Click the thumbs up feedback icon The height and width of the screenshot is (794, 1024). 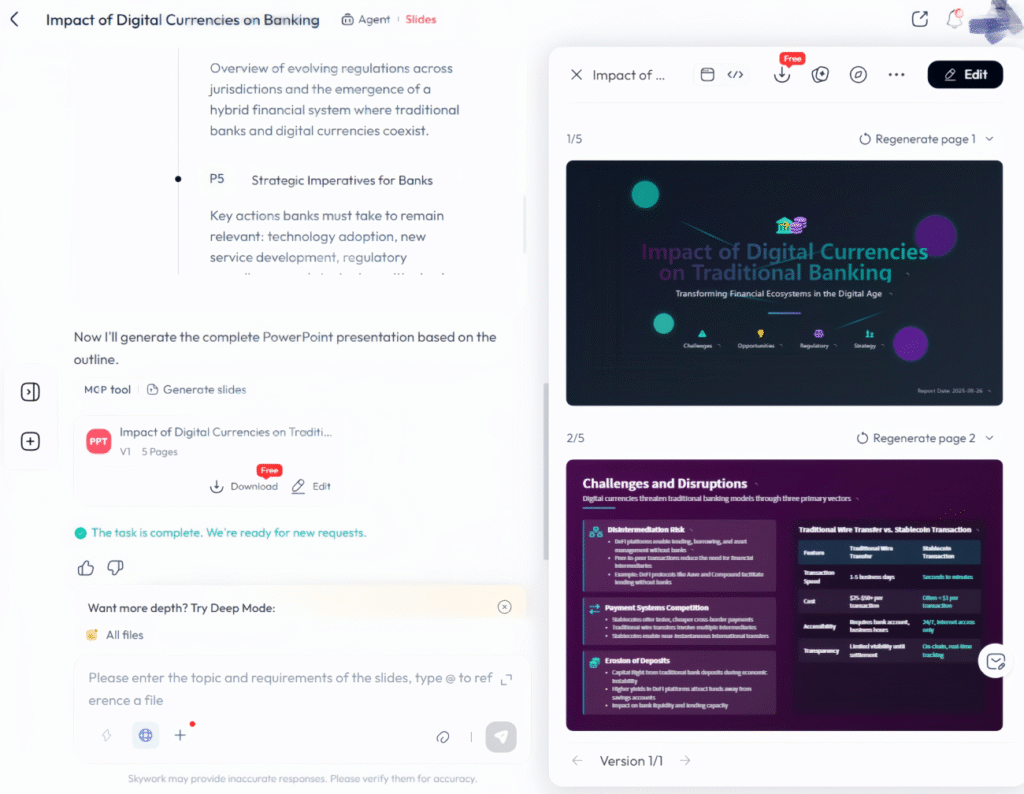(86, 568)
